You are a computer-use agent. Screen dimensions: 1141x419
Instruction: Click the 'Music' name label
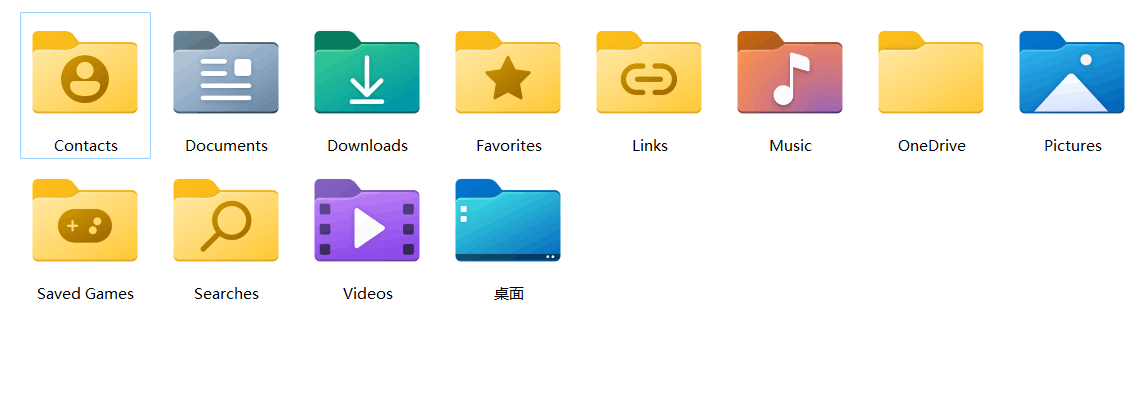(x=790, y=145)
